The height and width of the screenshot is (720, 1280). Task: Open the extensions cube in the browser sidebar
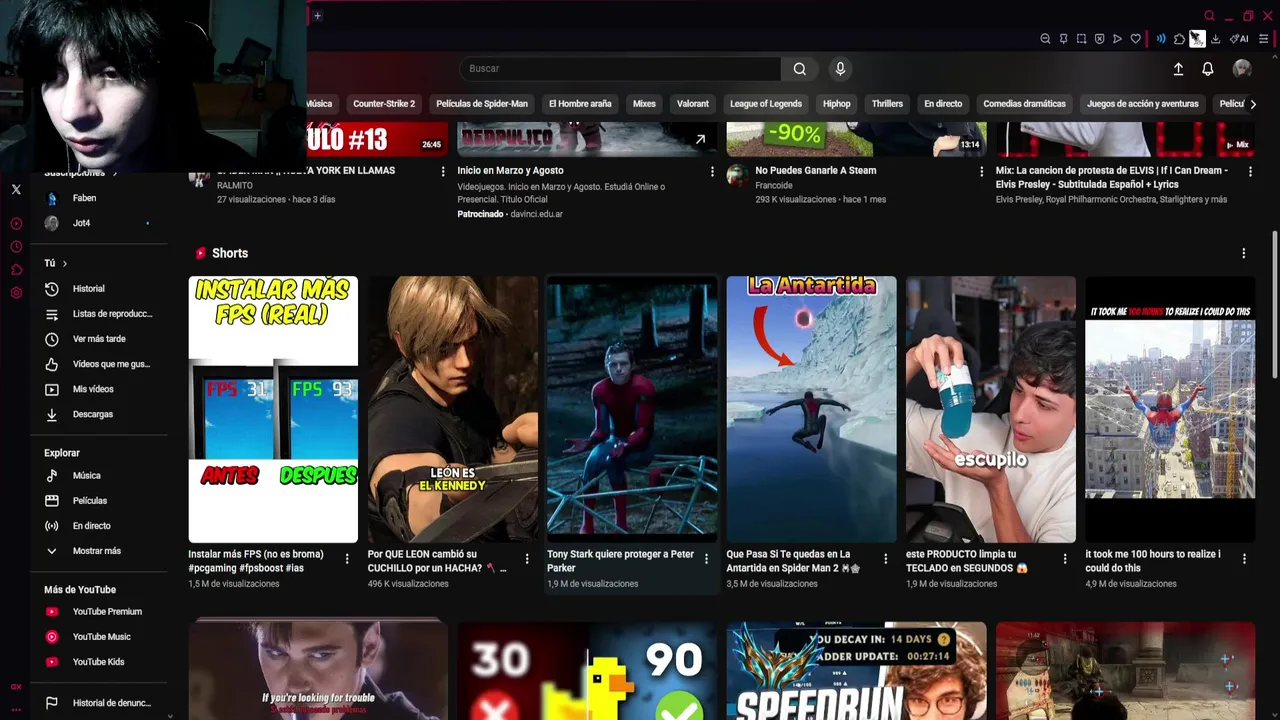pos(16,270)
